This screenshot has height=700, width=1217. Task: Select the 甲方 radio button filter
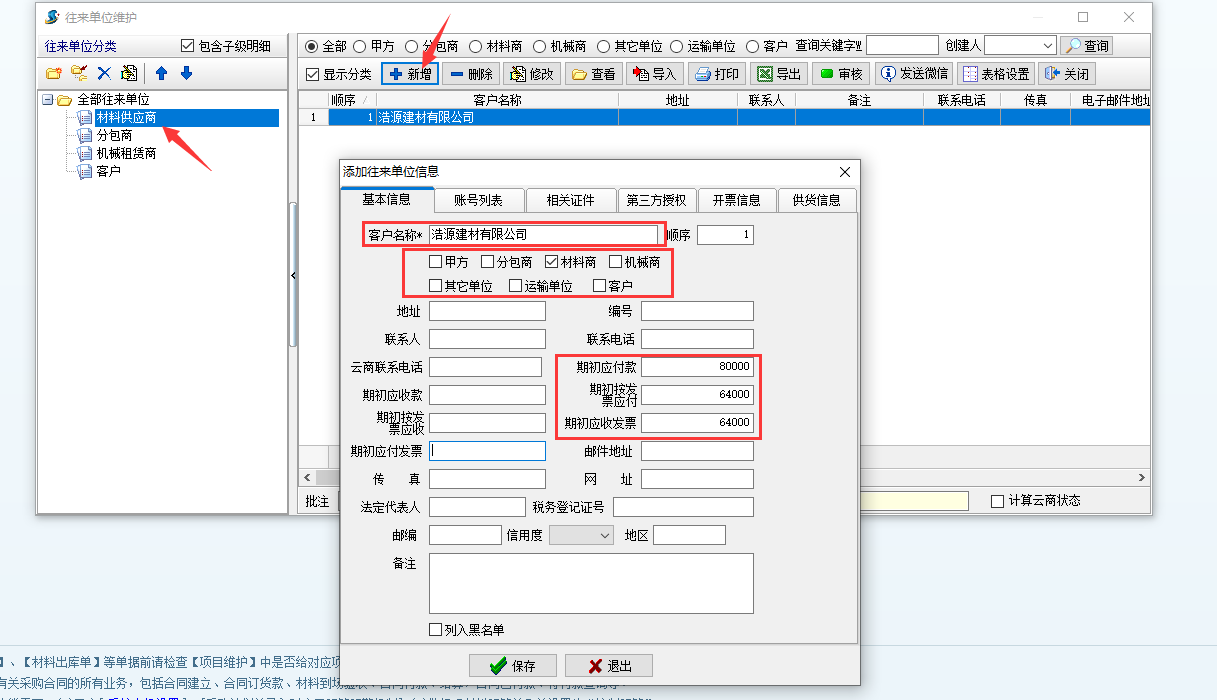pyautogui.click(x=360, y=46)
